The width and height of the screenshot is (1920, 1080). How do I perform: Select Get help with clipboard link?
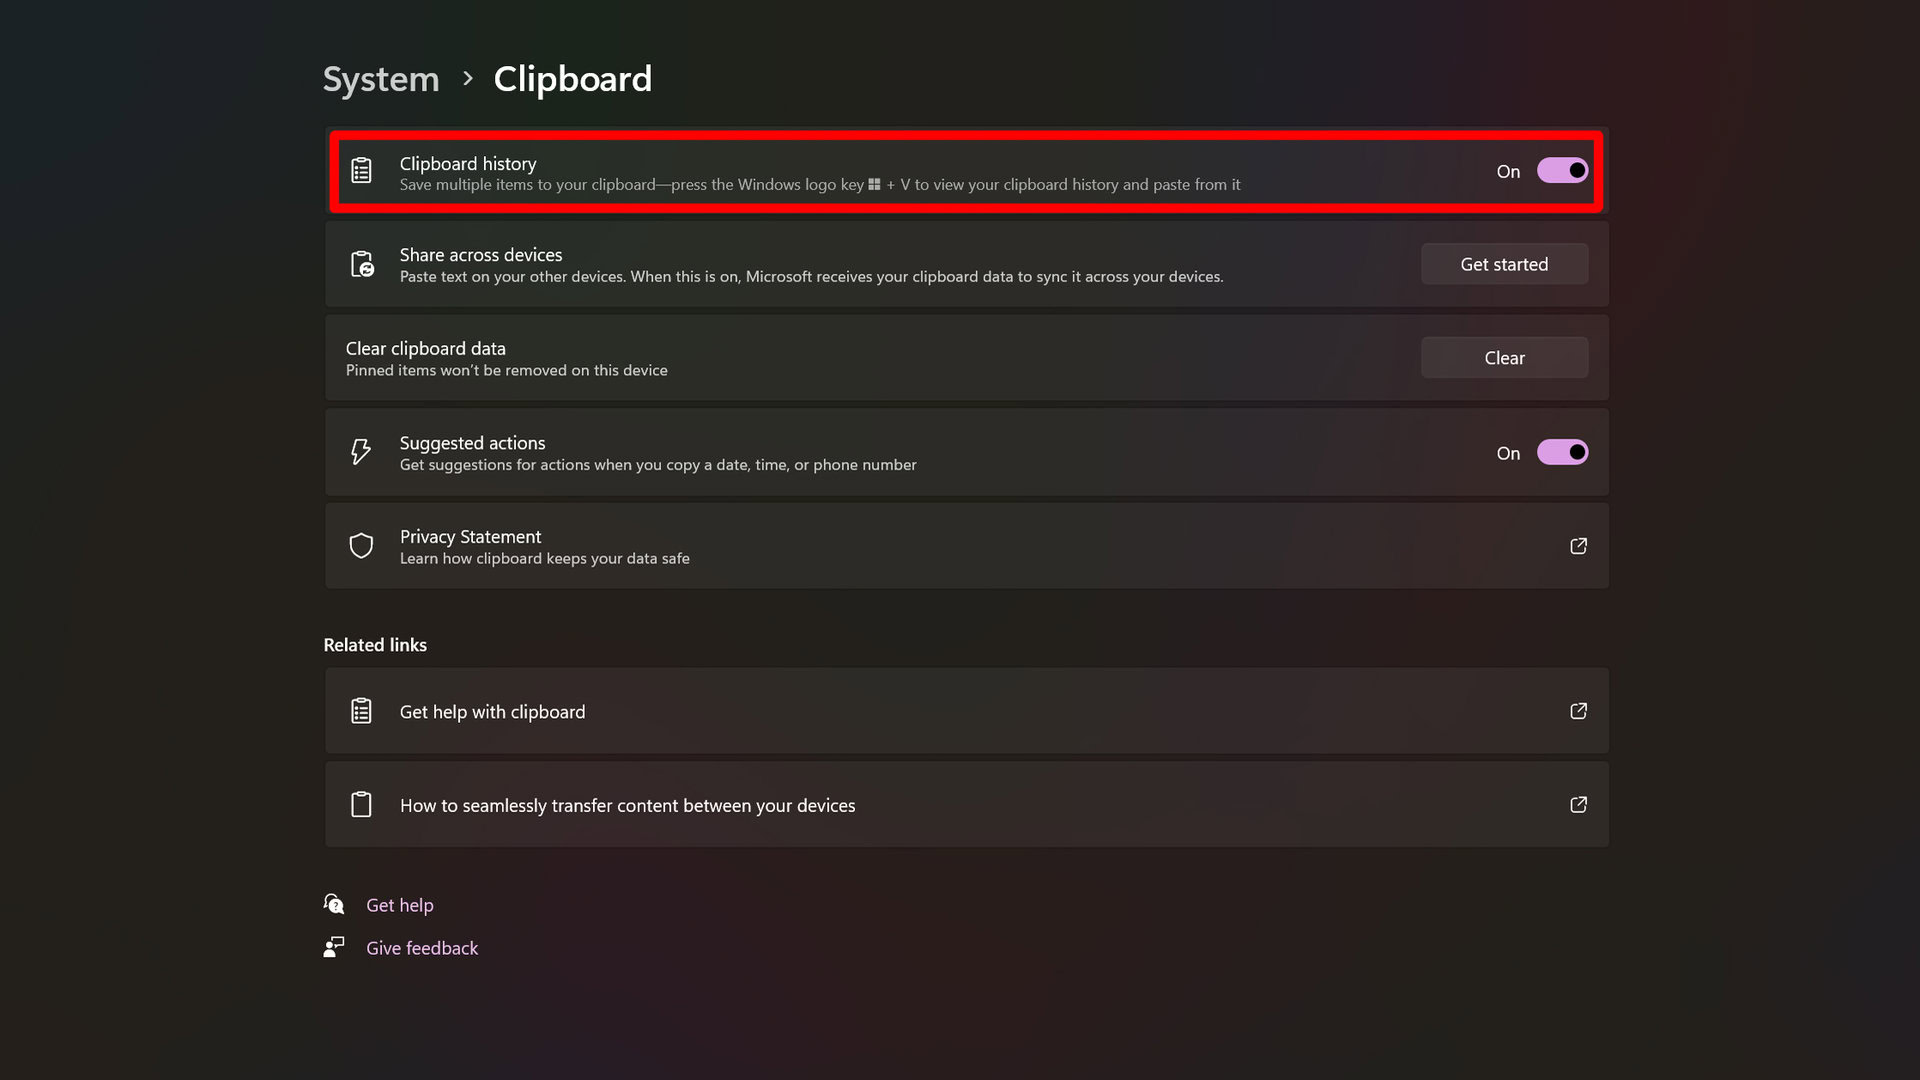tap(965, 709)
